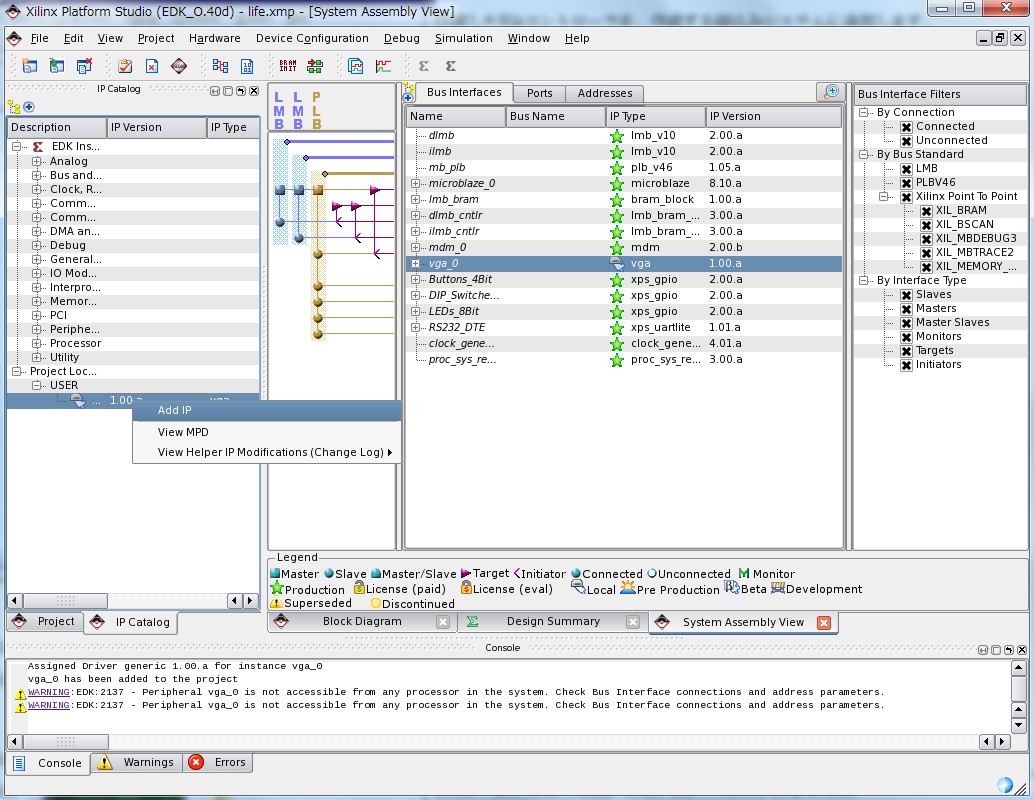The width and height of the screenshot is (1034, 800).
Task: Choose Add IP from context menu
Action: (267, 410)
